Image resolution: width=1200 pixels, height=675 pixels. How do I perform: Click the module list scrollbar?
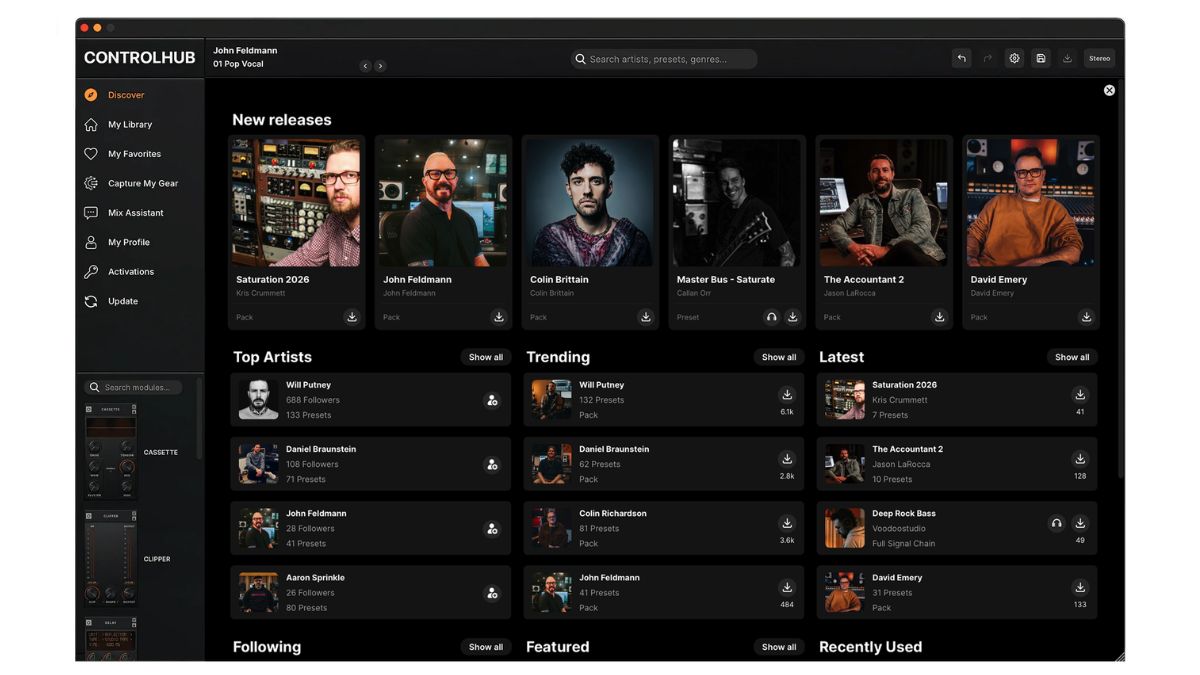[199, 418]
